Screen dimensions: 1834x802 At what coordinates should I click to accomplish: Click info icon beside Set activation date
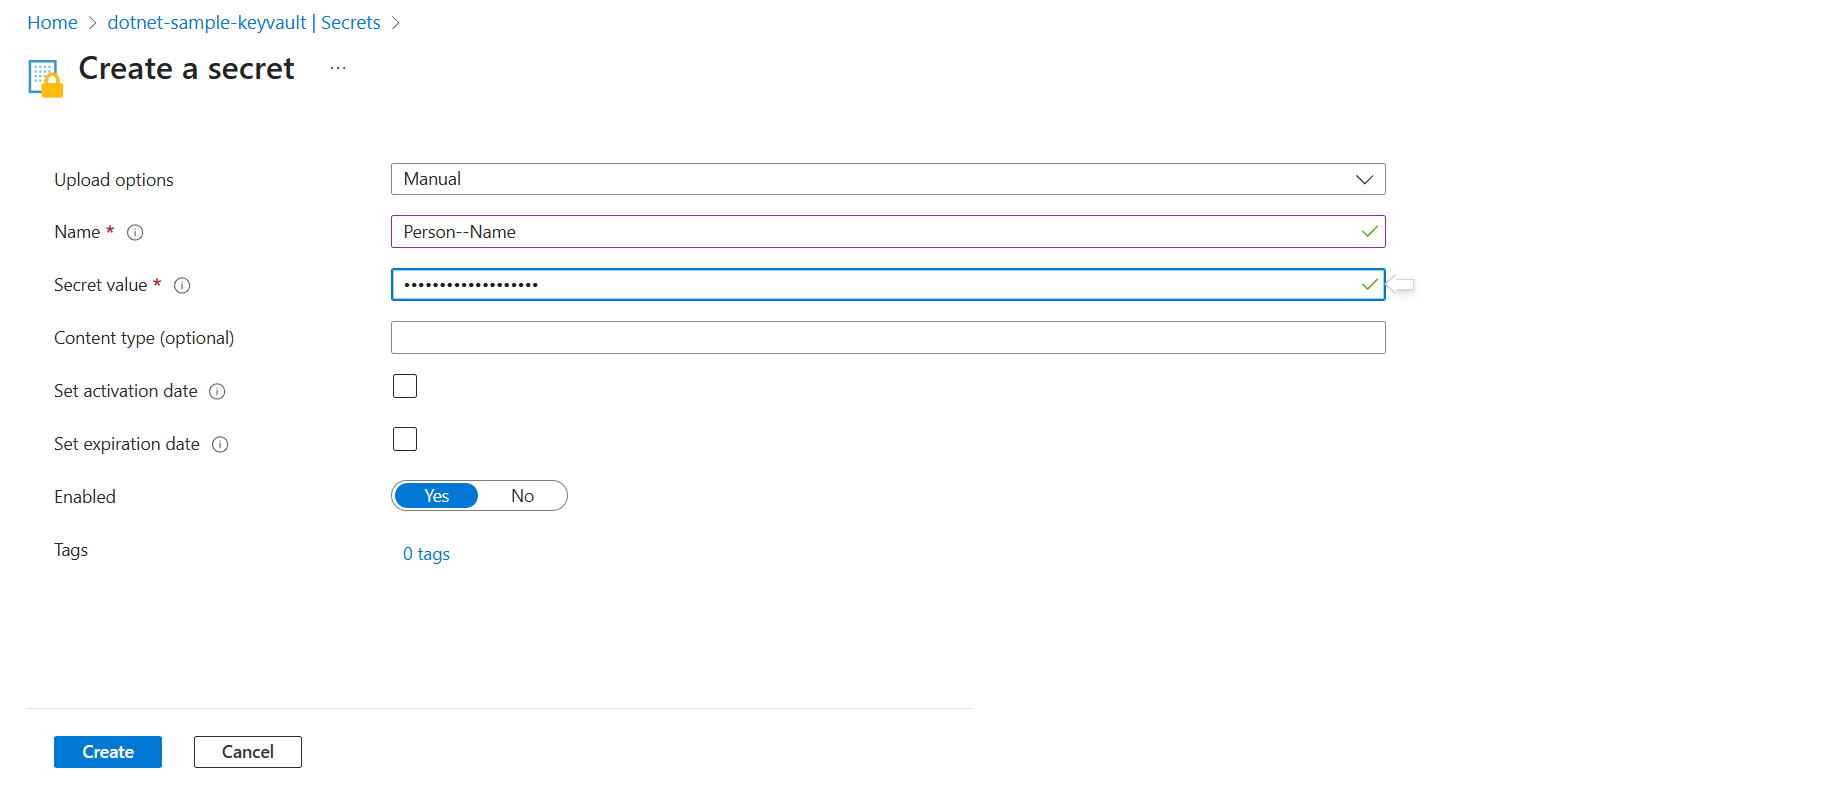coord(217,392)
